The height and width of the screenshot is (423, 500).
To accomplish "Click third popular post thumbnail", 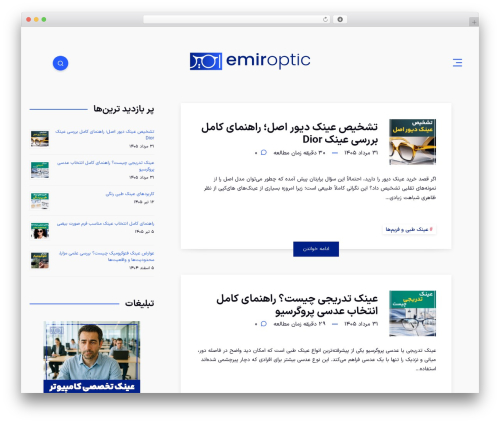I will click(40, 200).
